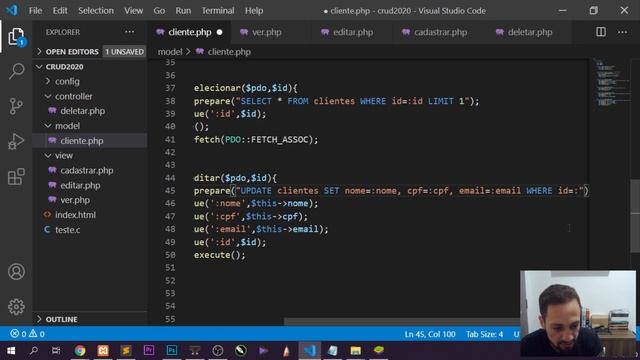
Task: Open Sublime Text from taskbar
Action: click(126, 350)
